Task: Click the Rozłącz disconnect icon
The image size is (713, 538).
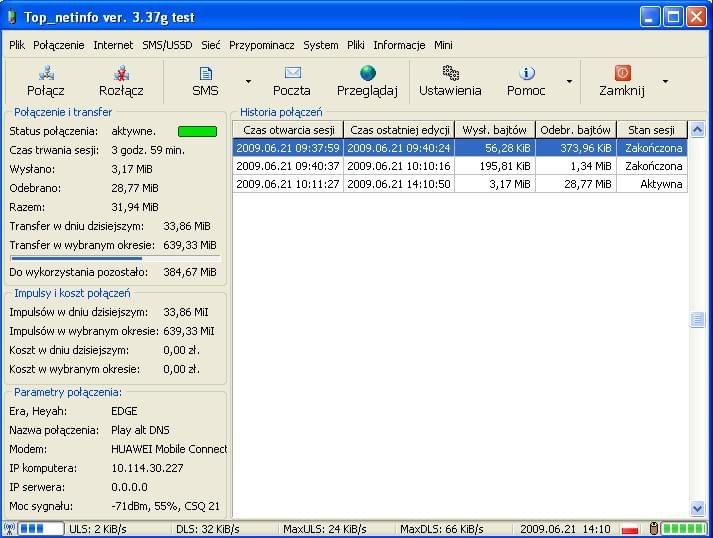Action: click(121, 73)
